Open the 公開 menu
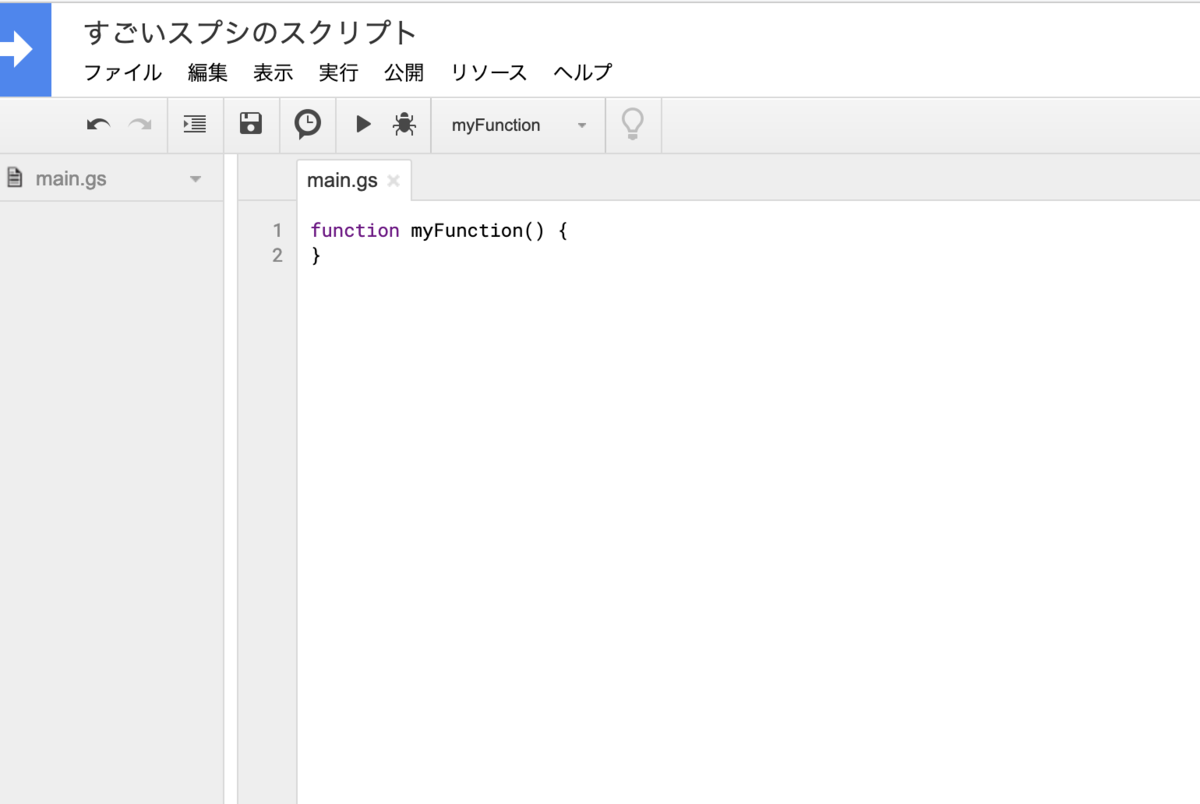Image resolution: width=1200 pixels, height=804 pixels. click(404, 72)
